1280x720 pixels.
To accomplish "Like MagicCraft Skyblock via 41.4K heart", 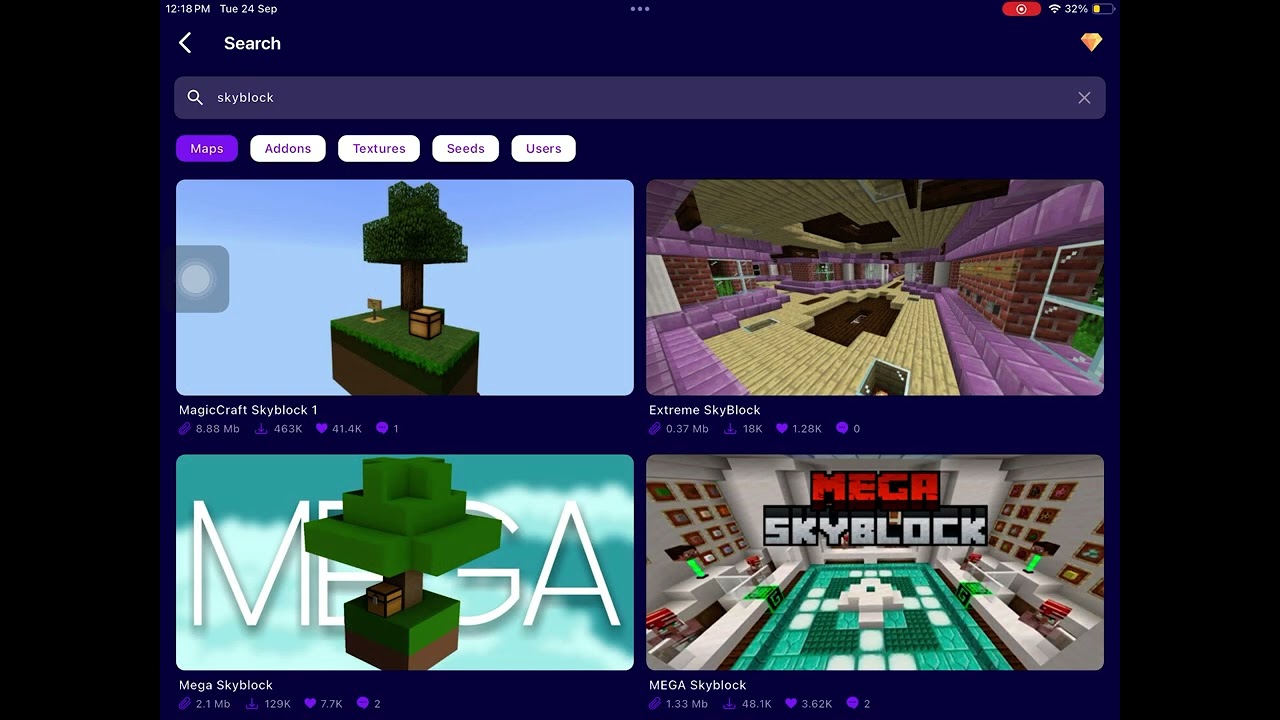I will [322, 428].
